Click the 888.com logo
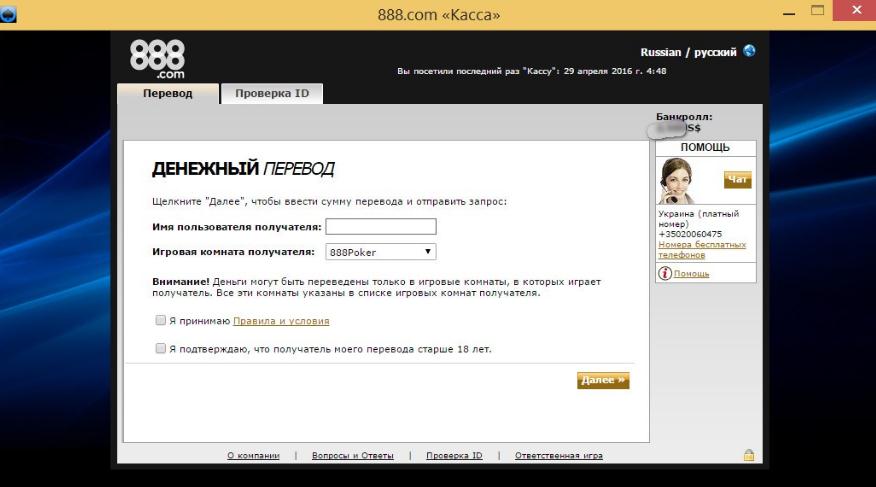Image resolution: width=876 pixels, height=487 pixels. (157, 59)
